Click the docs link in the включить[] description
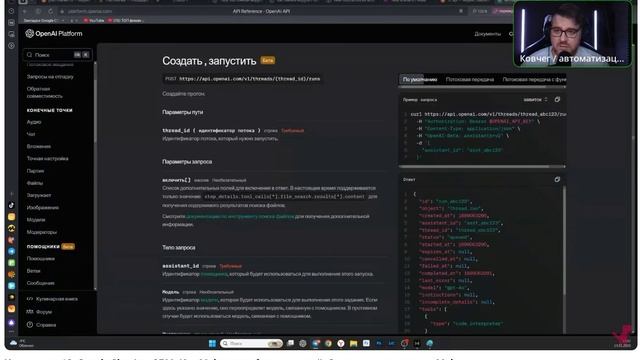 (240, 216)
